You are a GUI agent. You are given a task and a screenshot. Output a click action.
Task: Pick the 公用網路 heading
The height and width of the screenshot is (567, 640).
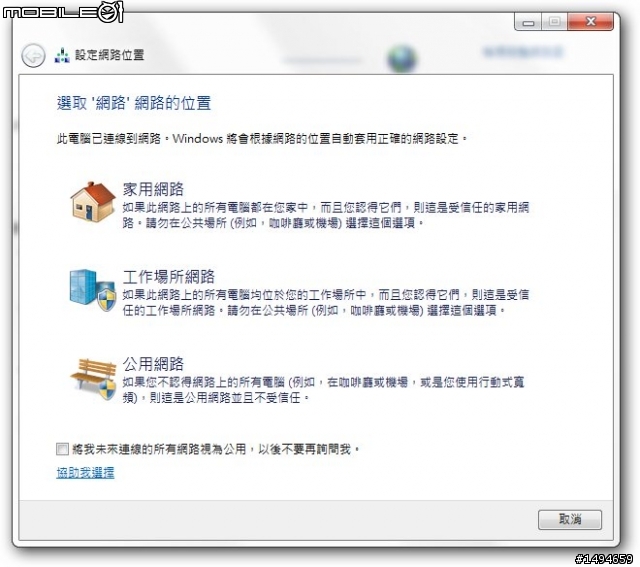[x=153, y=364]
